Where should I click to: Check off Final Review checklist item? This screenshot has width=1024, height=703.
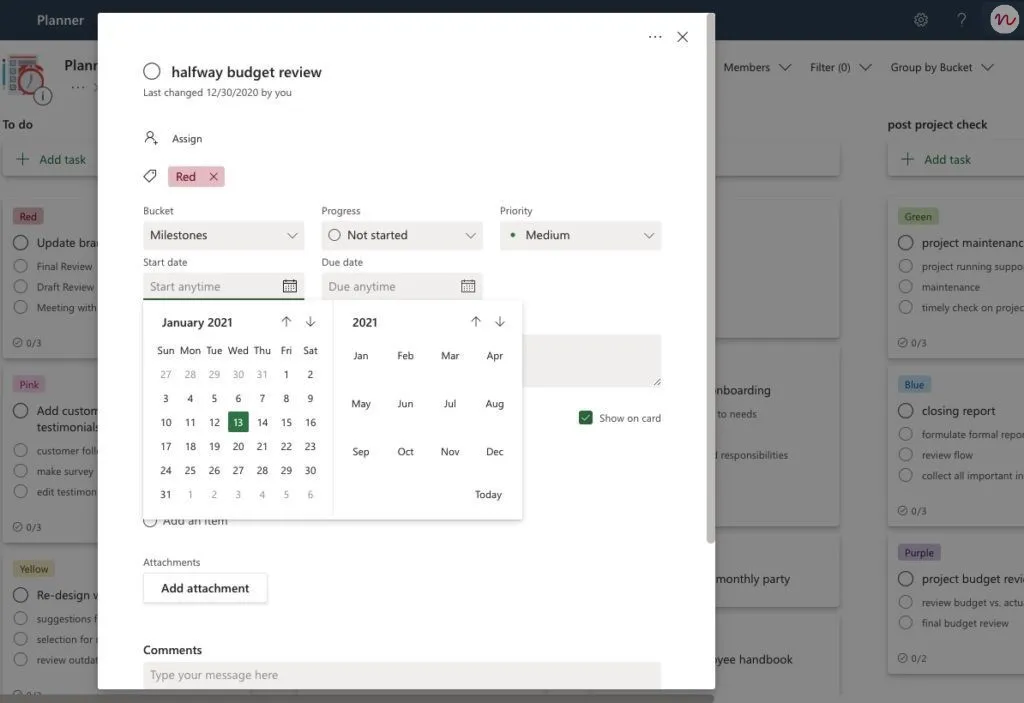pyautogui.click(x=21, y=266)
